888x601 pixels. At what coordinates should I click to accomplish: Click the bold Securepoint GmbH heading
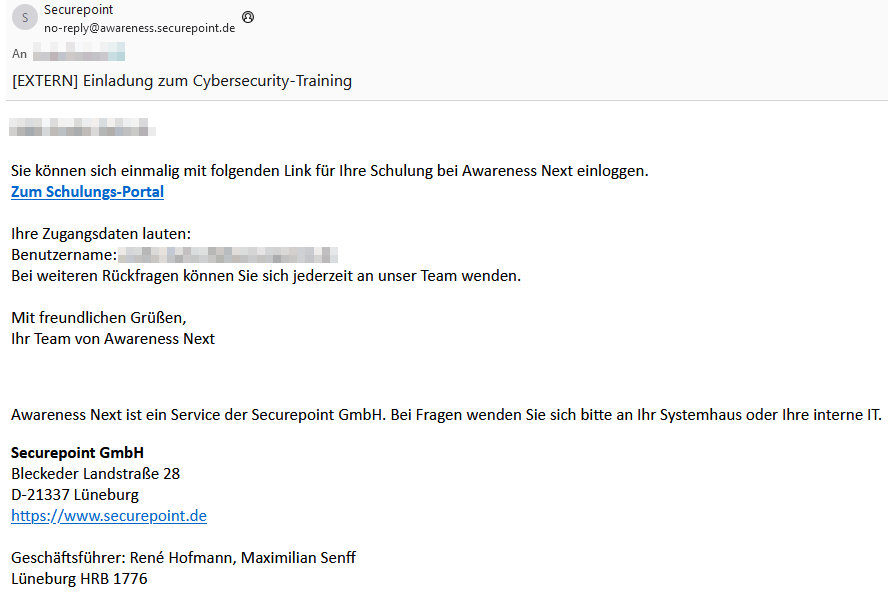pyautogui.click(x=77, y=452)
